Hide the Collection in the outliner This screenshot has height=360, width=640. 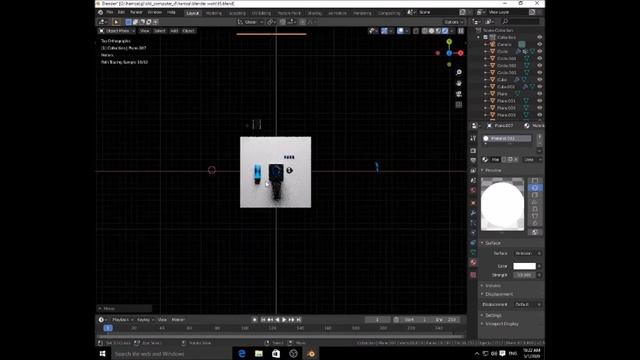pos(540,37)
